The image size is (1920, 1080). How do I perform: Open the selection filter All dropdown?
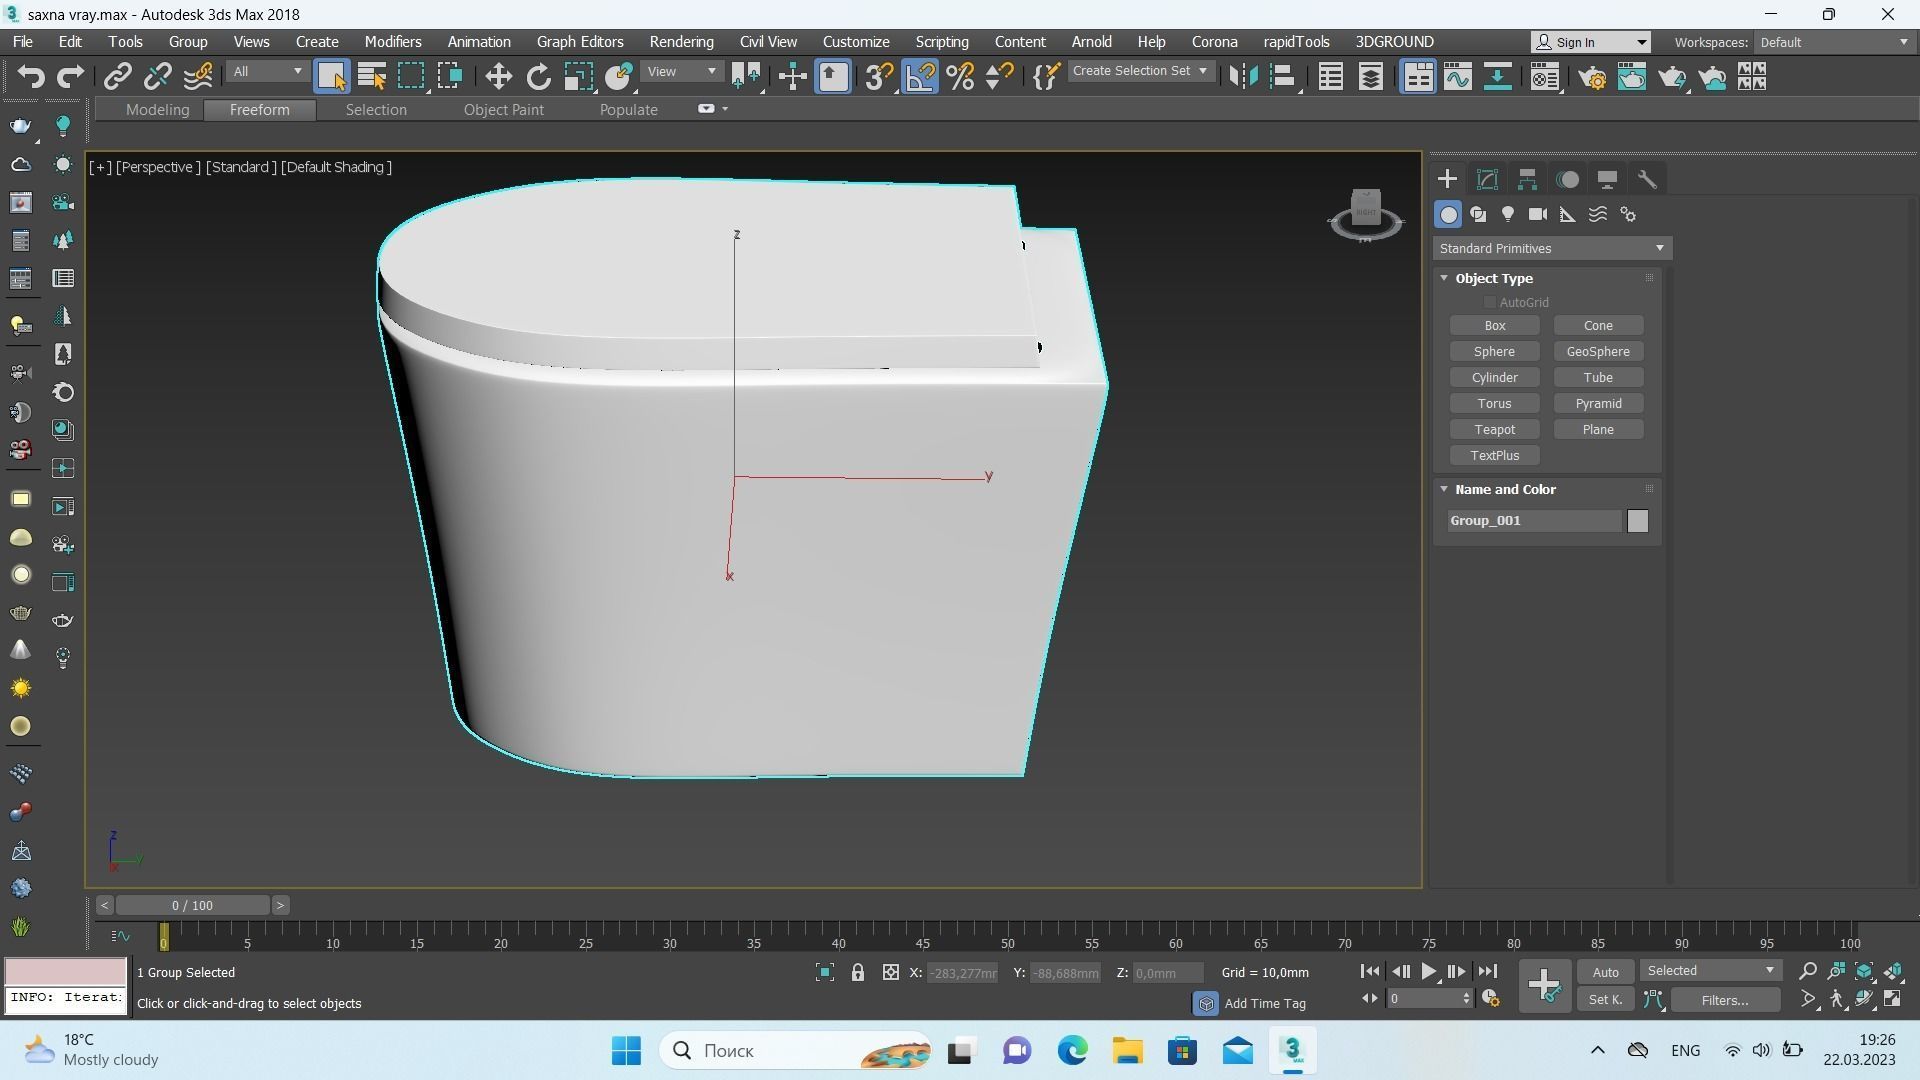pos(266,72)
